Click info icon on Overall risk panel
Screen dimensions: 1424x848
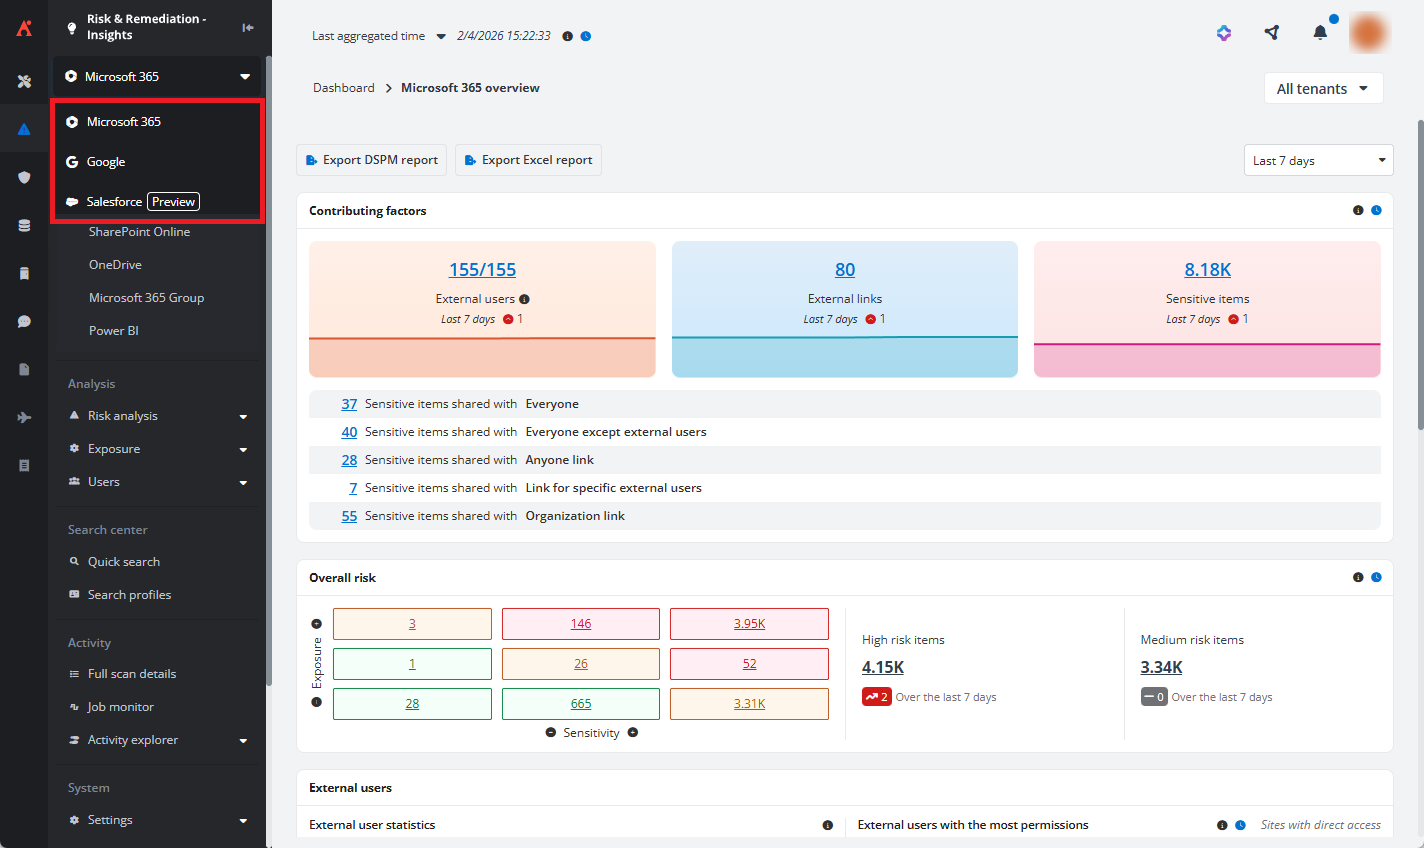(x=1358, y=577)
